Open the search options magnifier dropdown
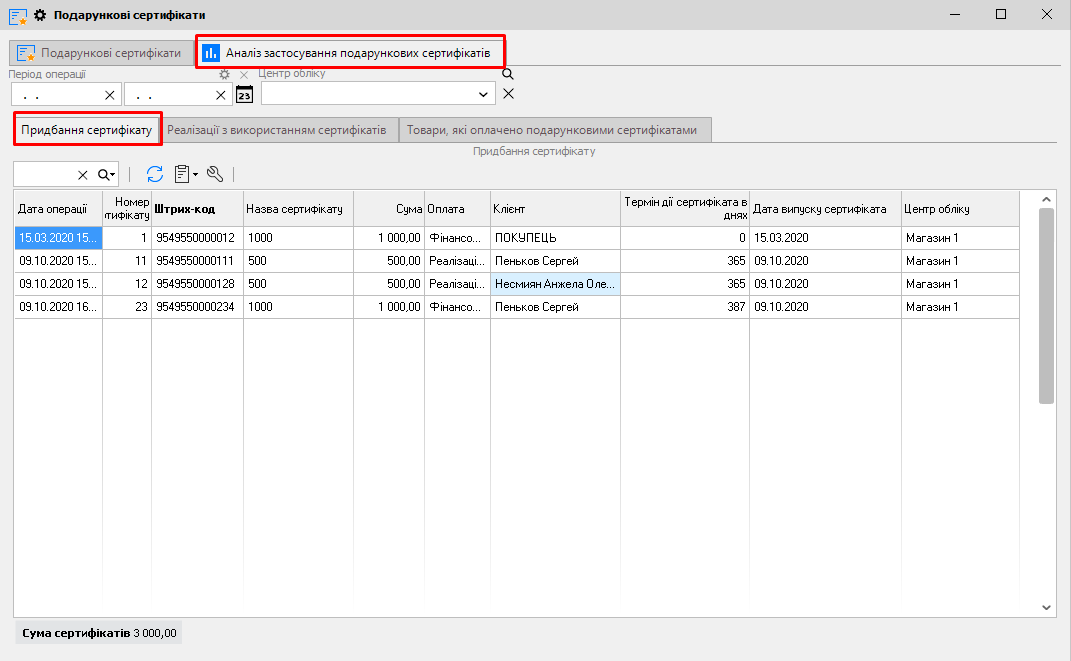The image size is (1071, 661). (106, 175)
